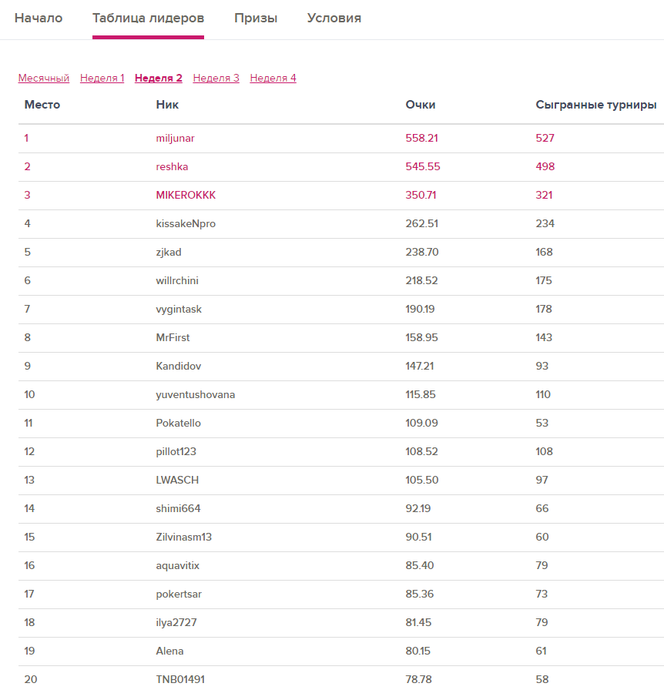Click the Сыгранные турниры column header

(596, 105)
